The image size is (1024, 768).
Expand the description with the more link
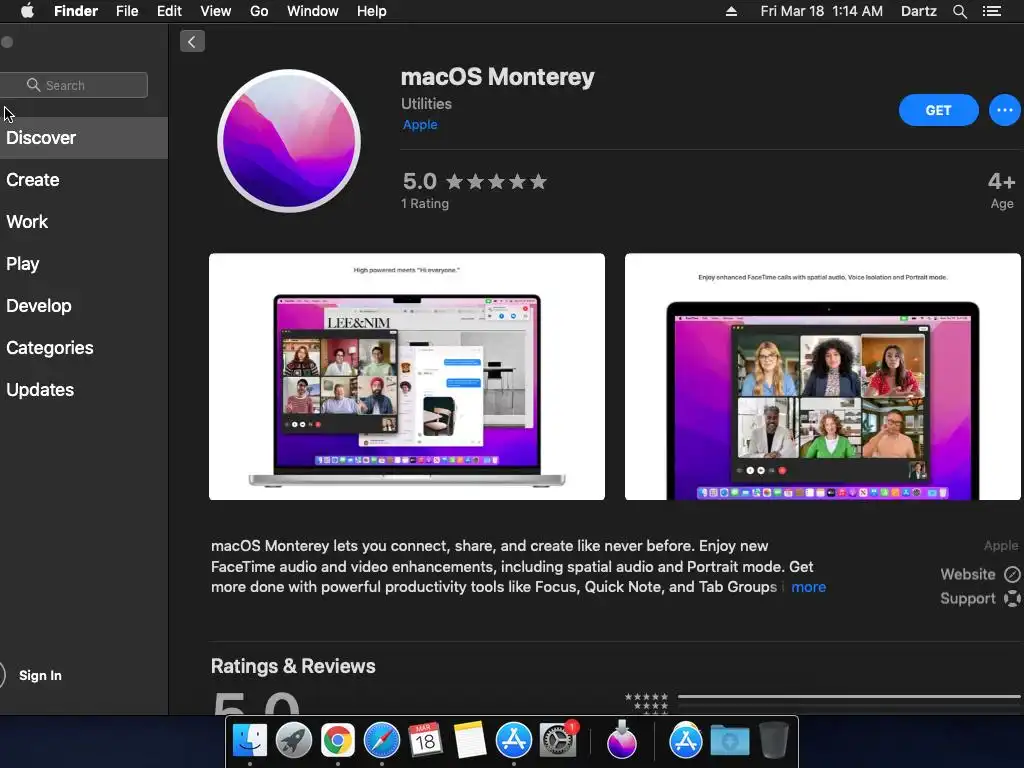(808, 587)
